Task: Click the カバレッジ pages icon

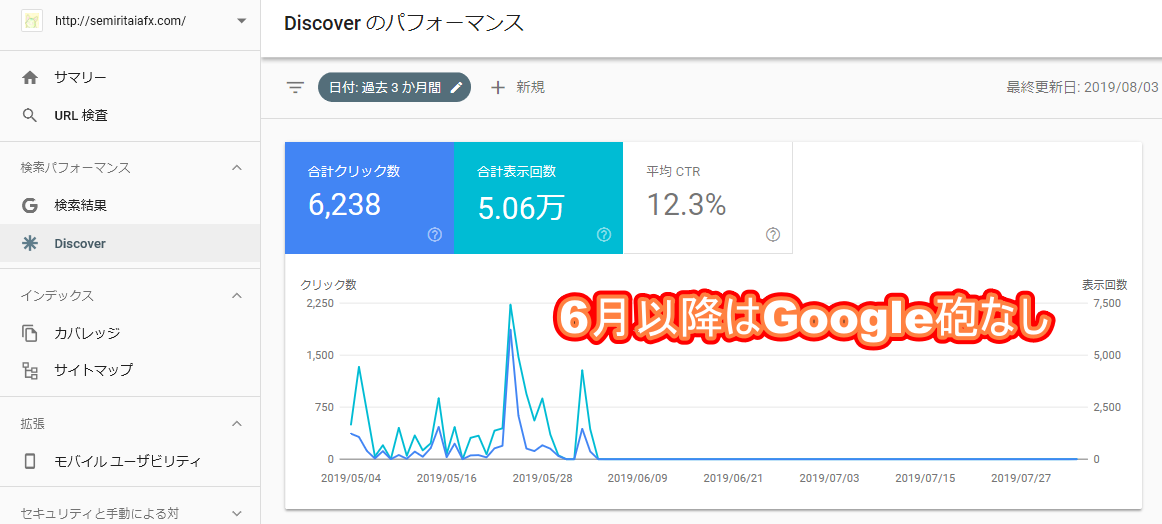Action: tap(30, 334)
